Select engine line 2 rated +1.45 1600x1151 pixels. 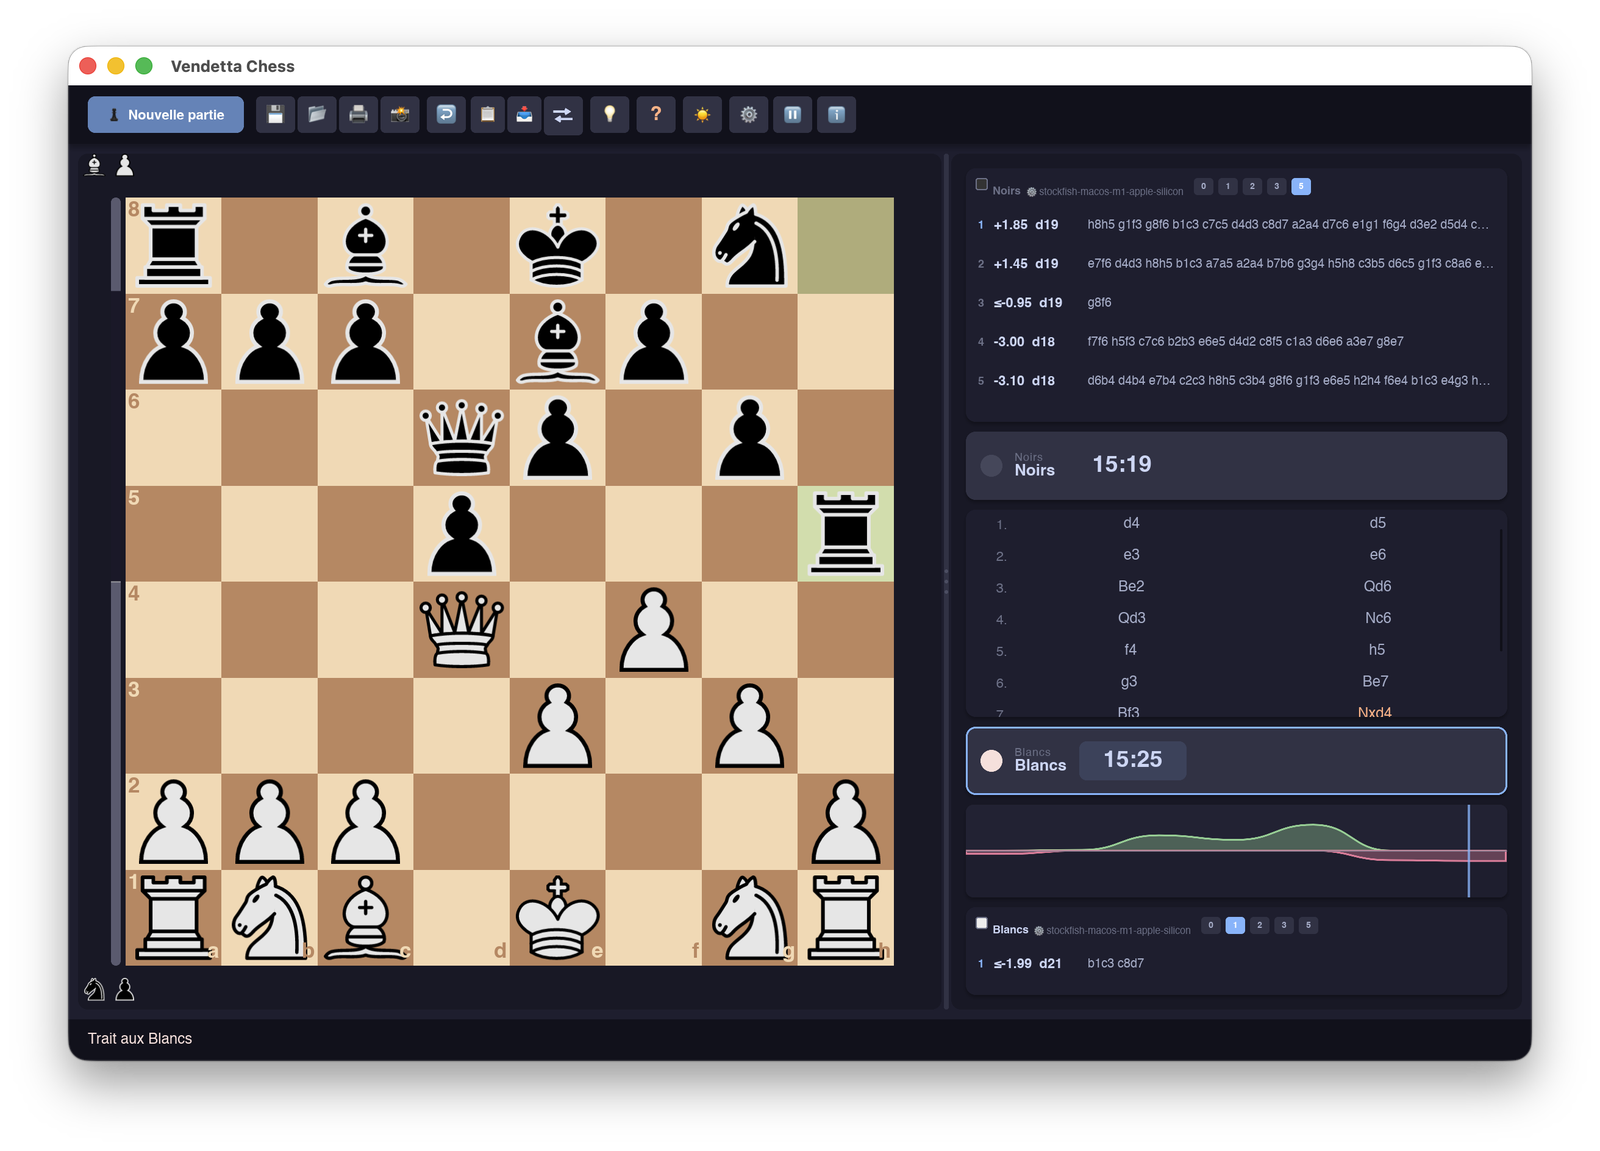point(1236,264)
